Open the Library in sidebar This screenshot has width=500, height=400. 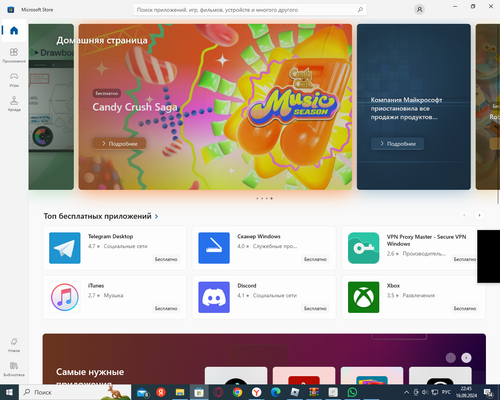pos(14,369)
